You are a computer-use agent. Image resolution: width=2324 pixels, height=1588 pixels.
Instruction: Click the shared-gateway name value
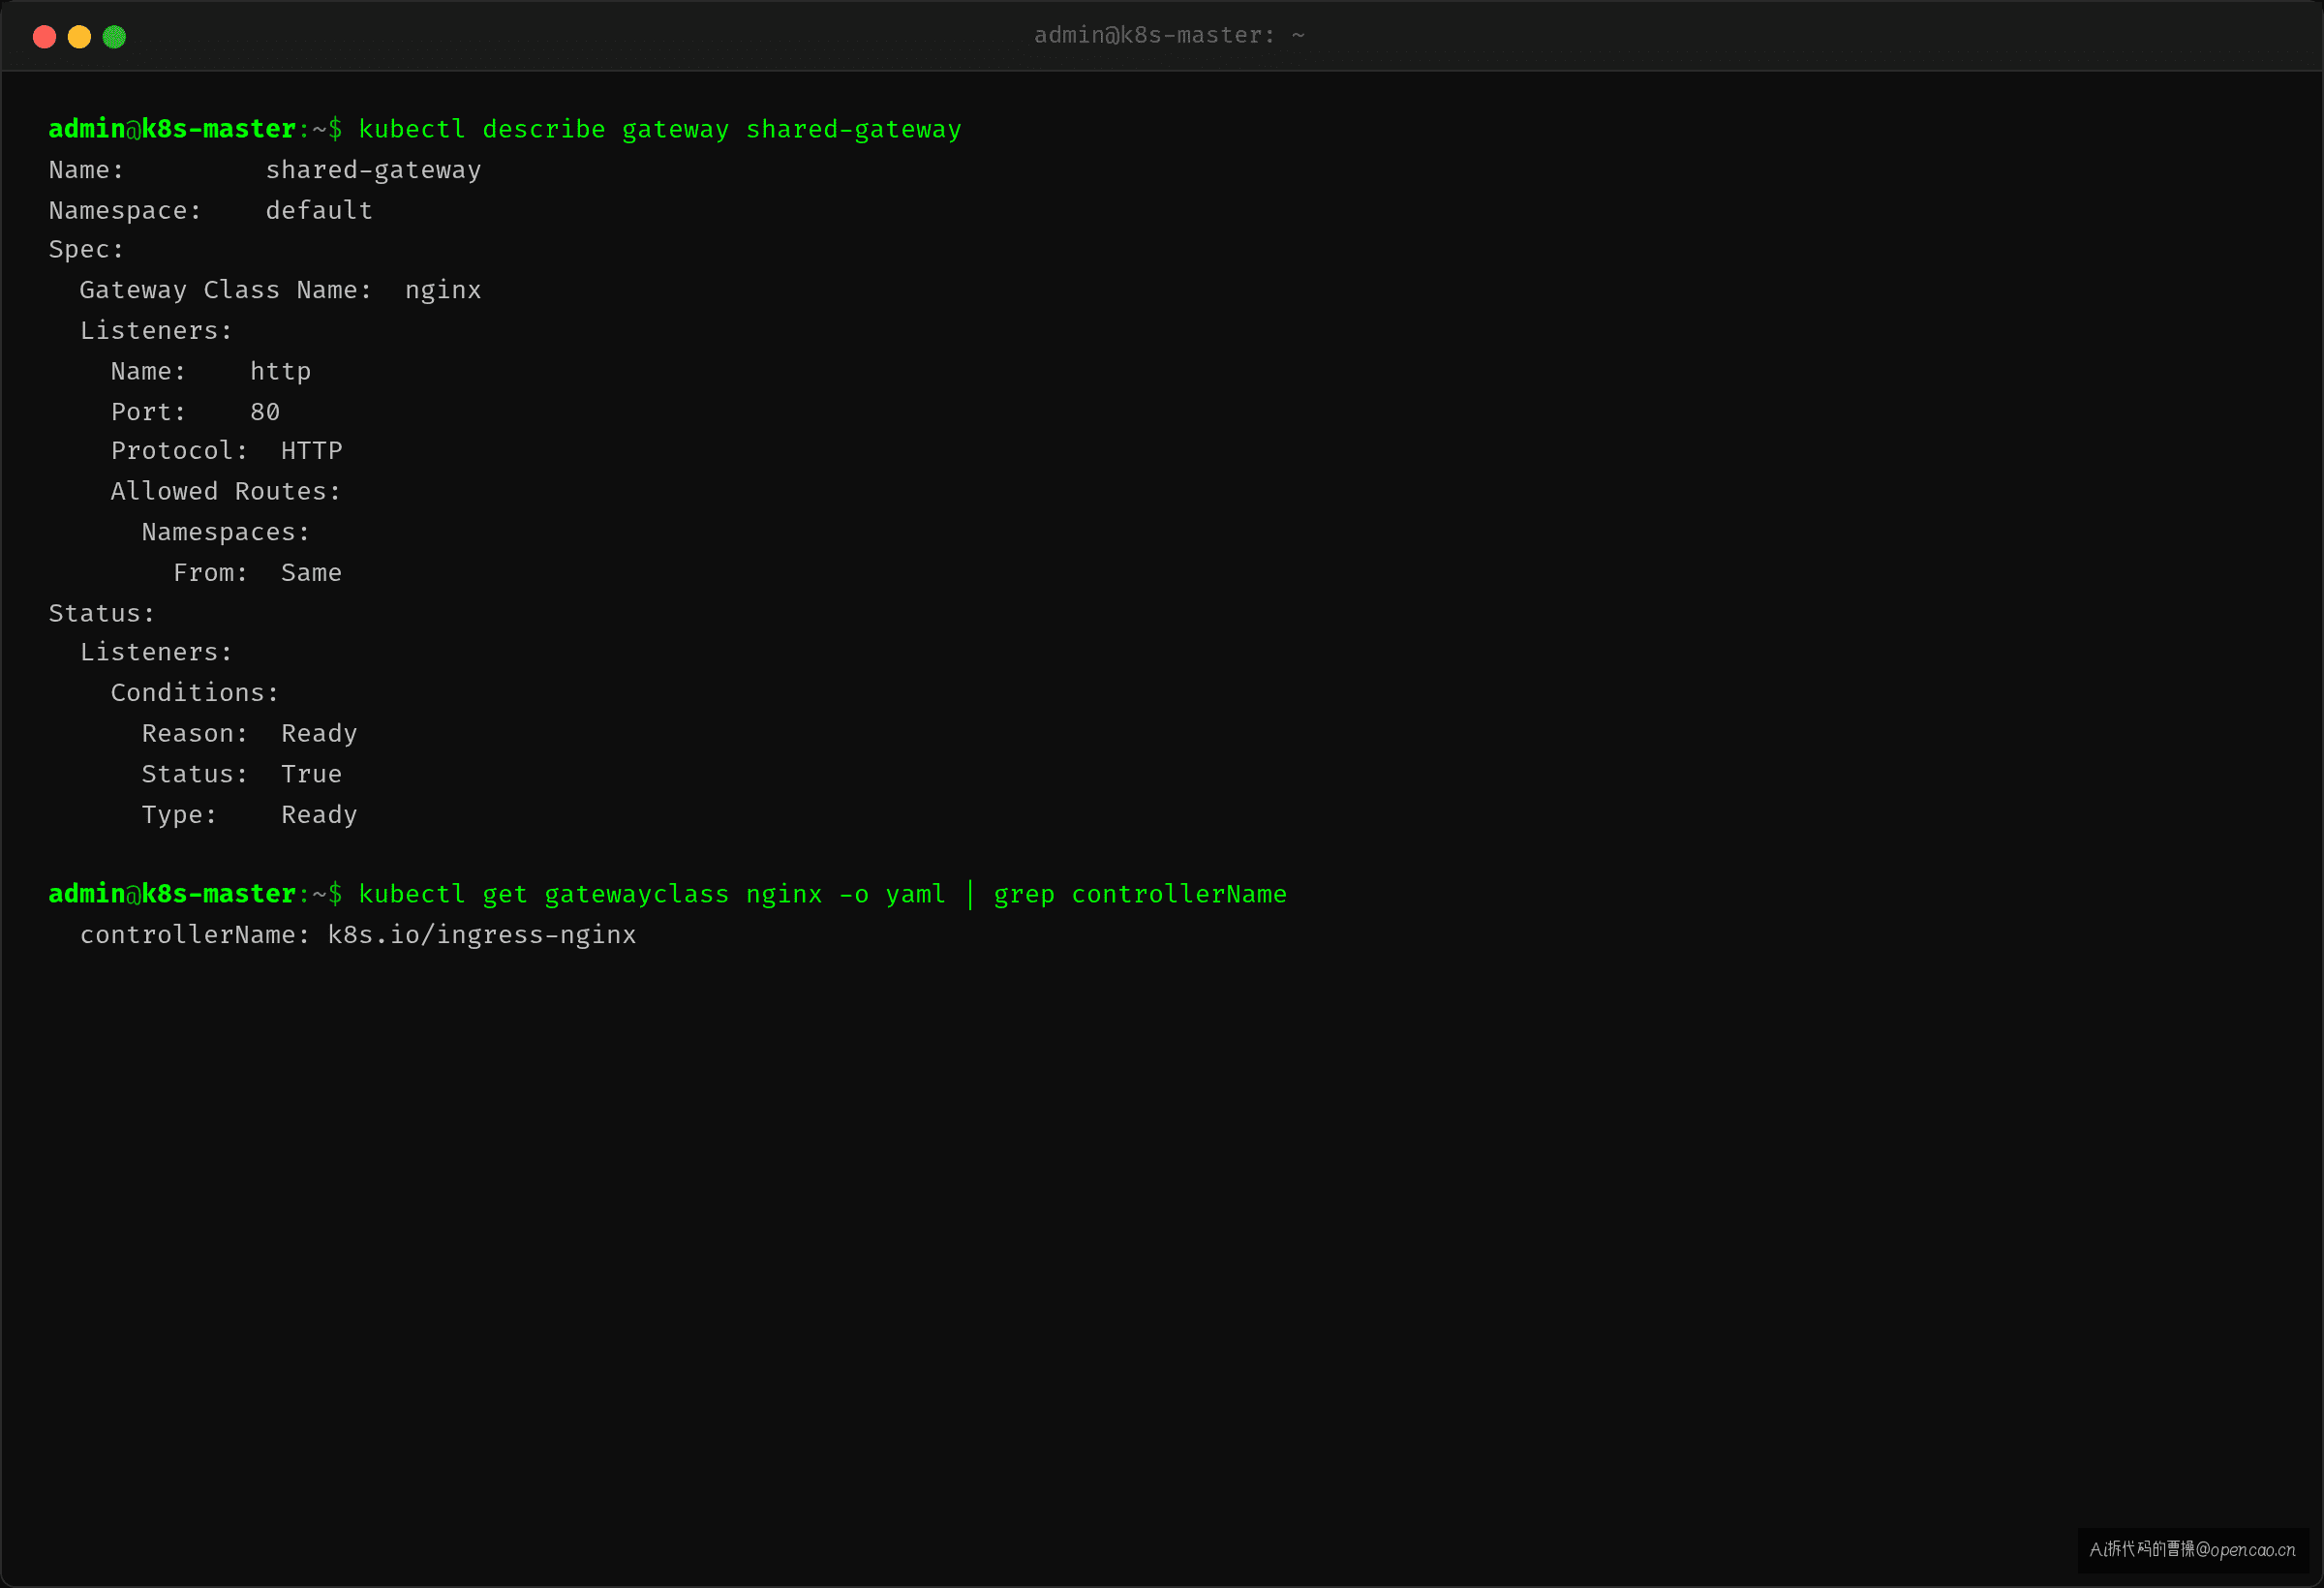(x=373, y=170)
